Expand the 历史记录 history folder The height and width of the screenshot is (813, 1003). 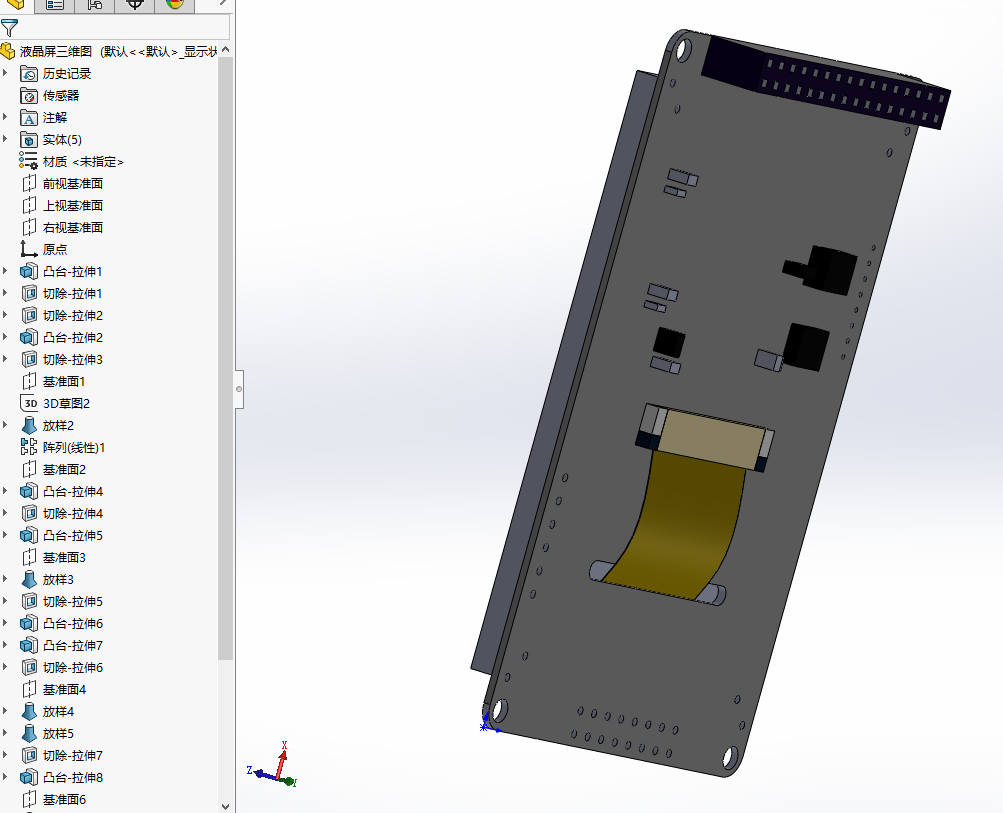tap(5, 74)
